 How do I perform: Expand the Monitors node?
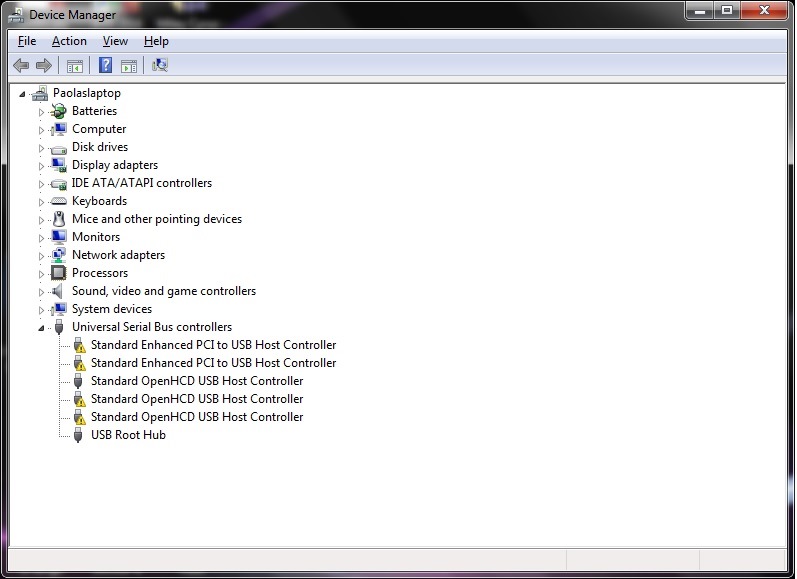(x=41, y=238)
